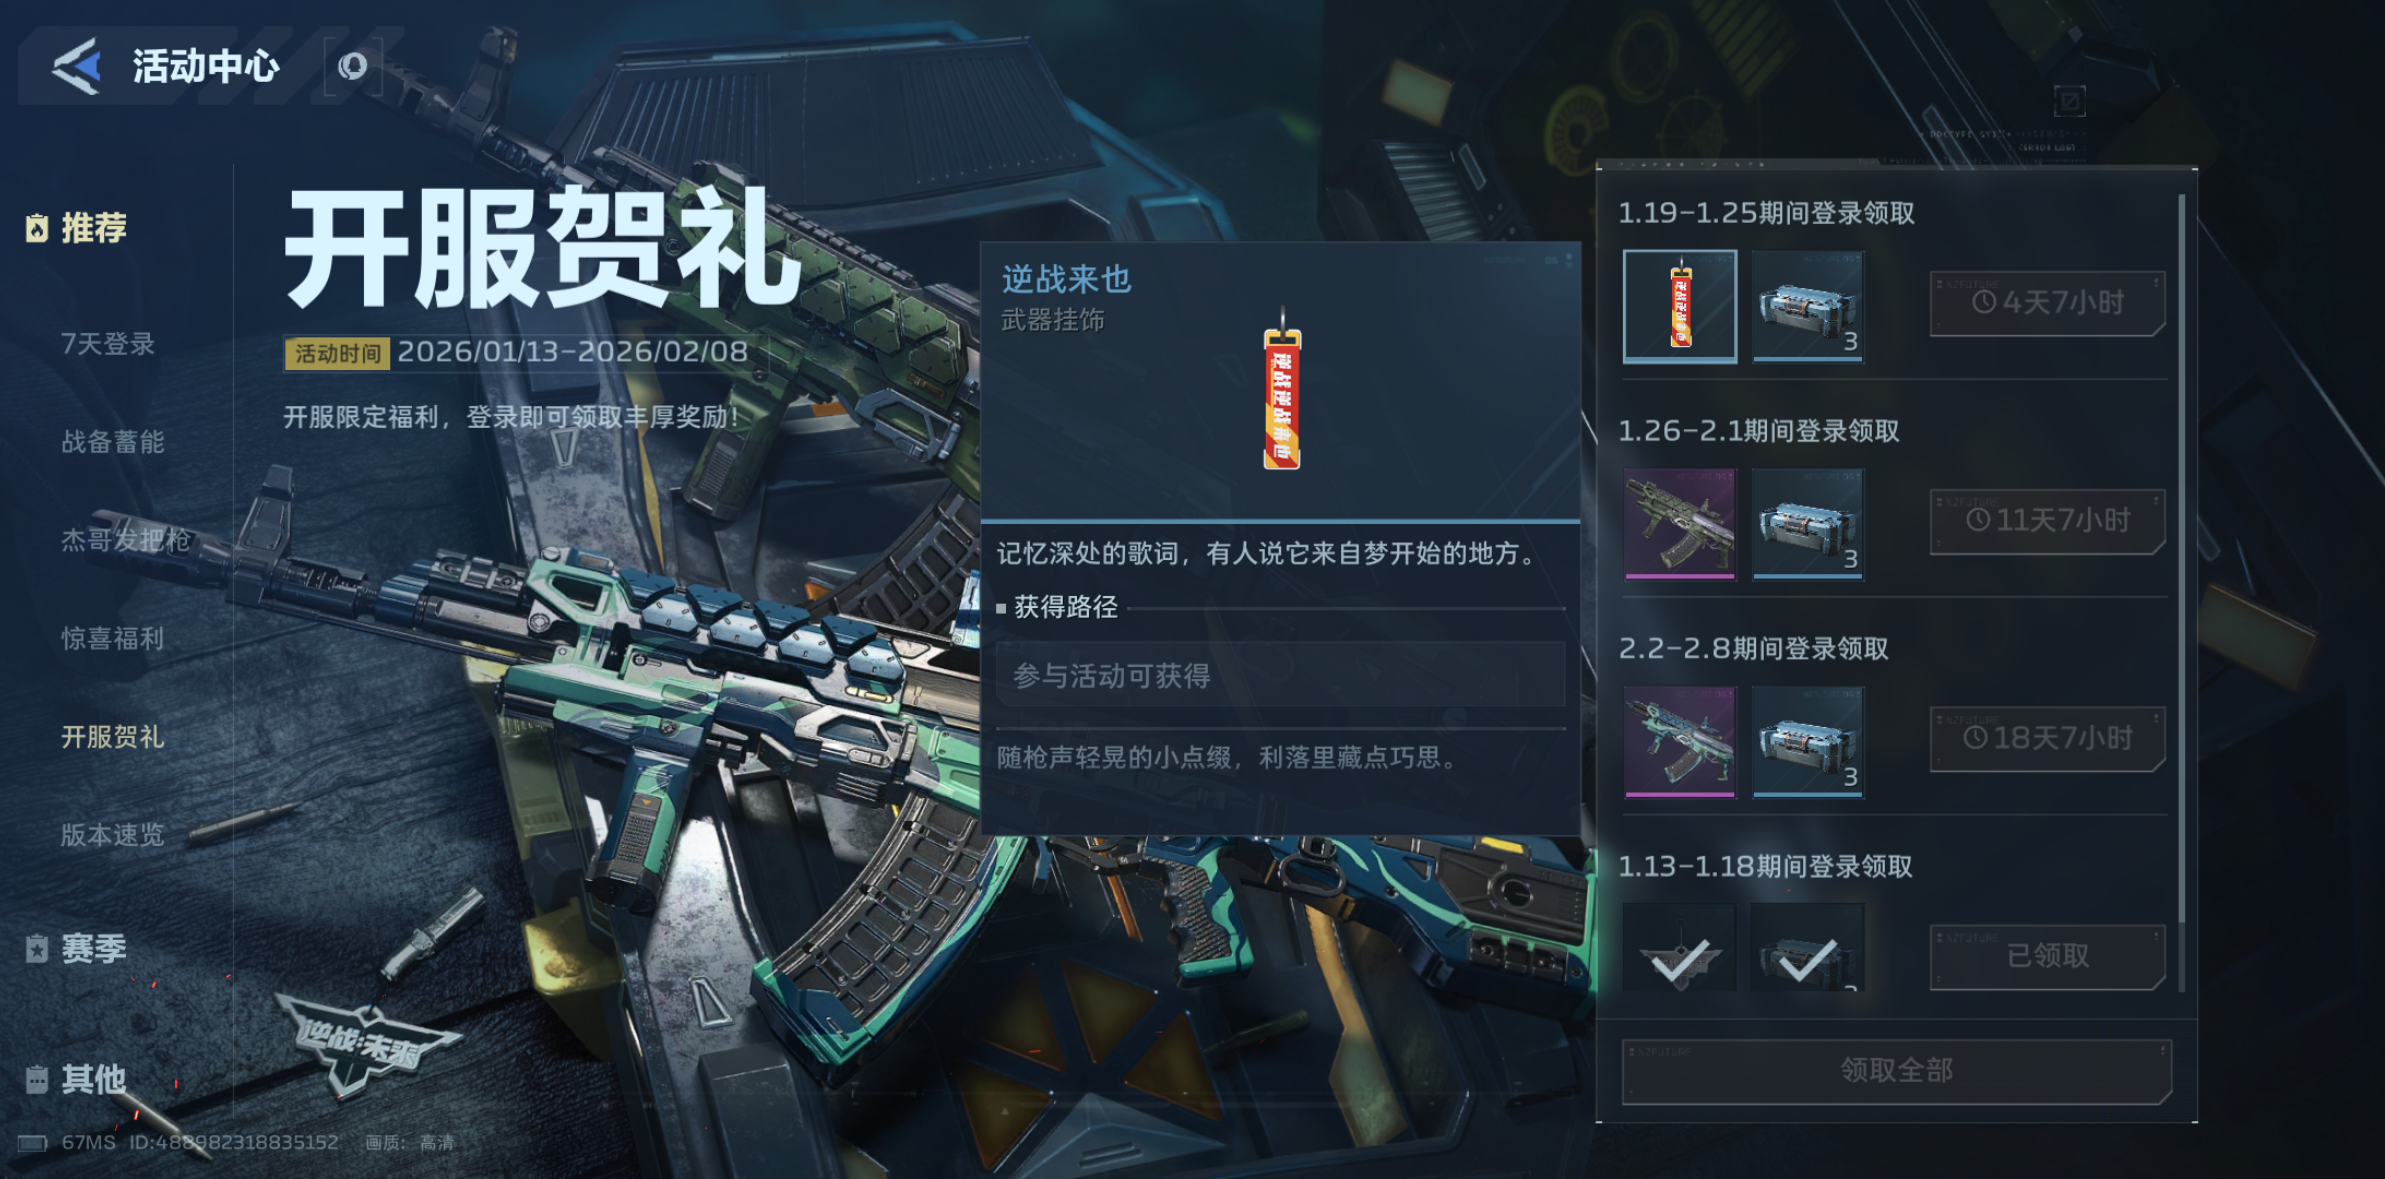2385x1179 pixels.
Task: Click the reward list vertical scrollbar
Action: coord(2181,560)
